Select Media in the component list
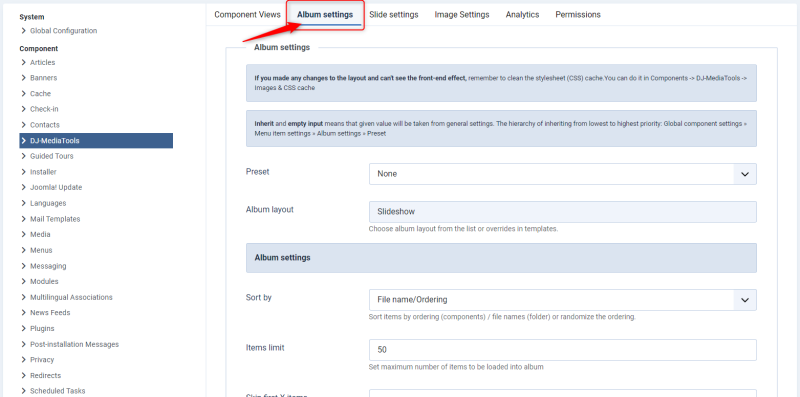Screen dimensions: 800x397 [x=40, y=235]
